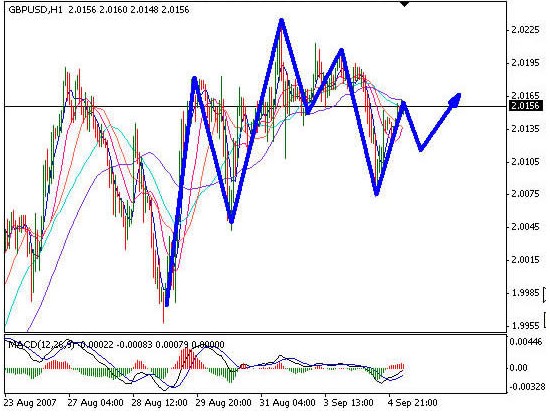
Task: Click the 29 Aug 20:00 time label
Action: pyautogui.click(x=223, y=403)
